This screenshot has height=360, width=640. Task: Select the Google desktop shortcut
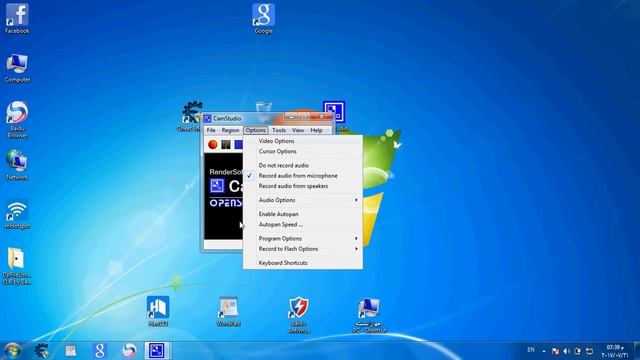point(263,19)
